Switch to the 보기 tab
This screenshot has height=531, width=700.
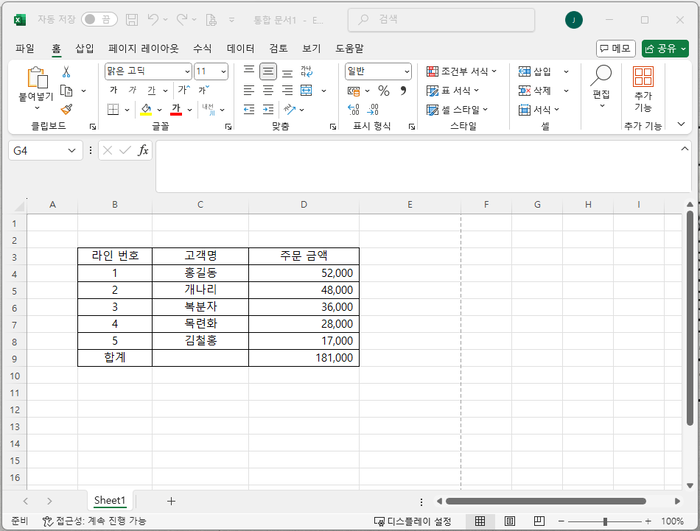pyautogui.click(x=311, y=48)
